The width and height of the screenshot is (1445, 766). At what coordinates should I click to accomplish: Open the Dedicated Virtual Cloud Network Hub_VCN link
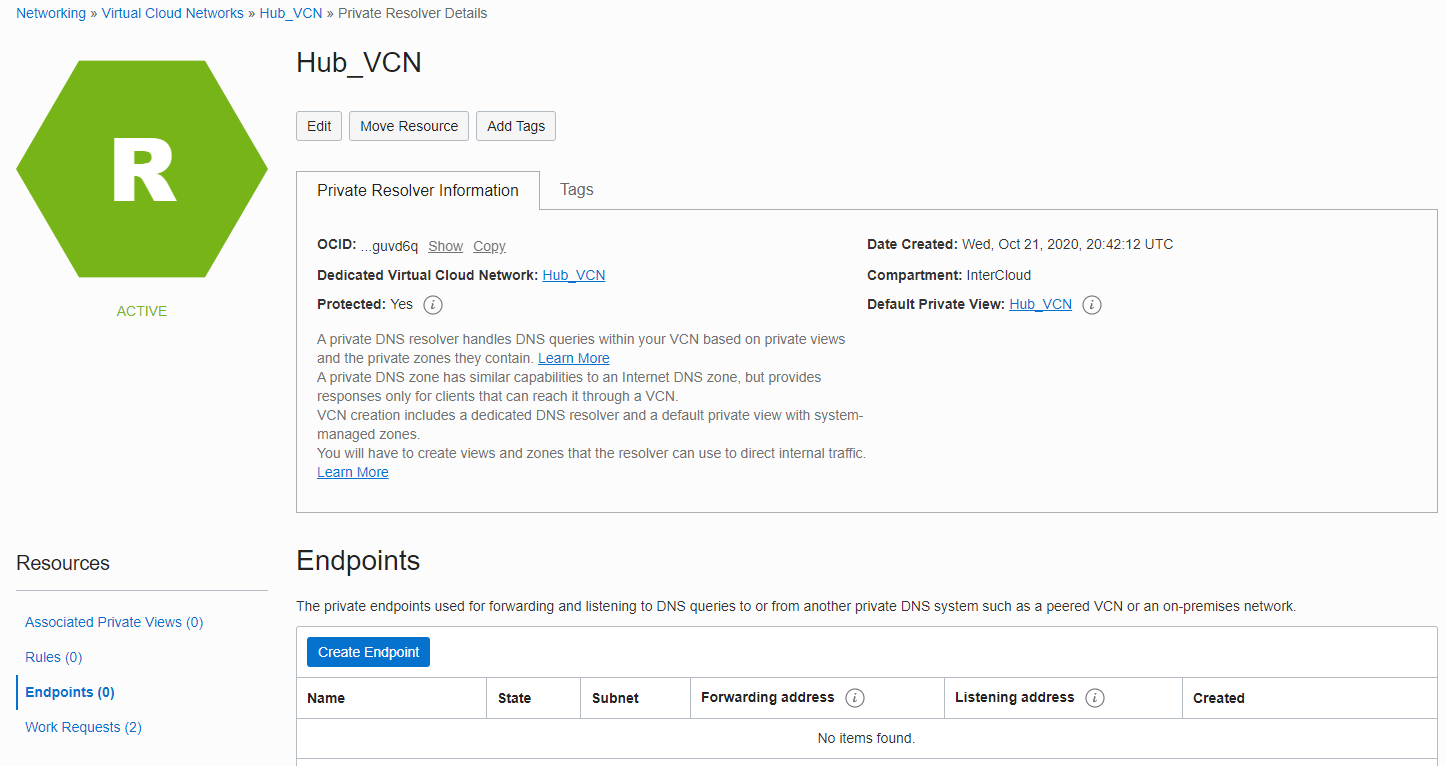click(x=573, y=275)
